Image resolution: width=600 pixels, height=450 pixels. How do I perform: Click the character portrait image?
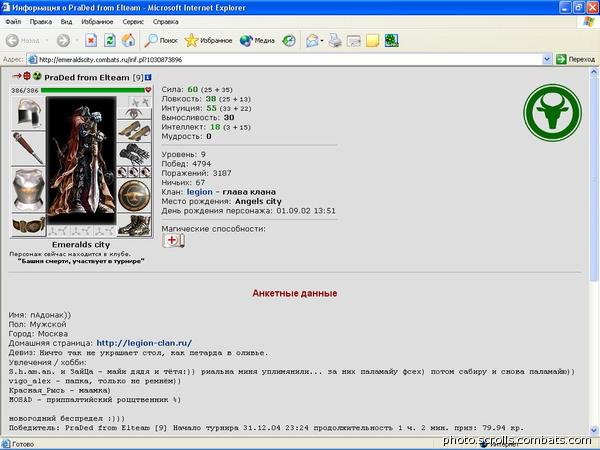[x=81, y=160]
